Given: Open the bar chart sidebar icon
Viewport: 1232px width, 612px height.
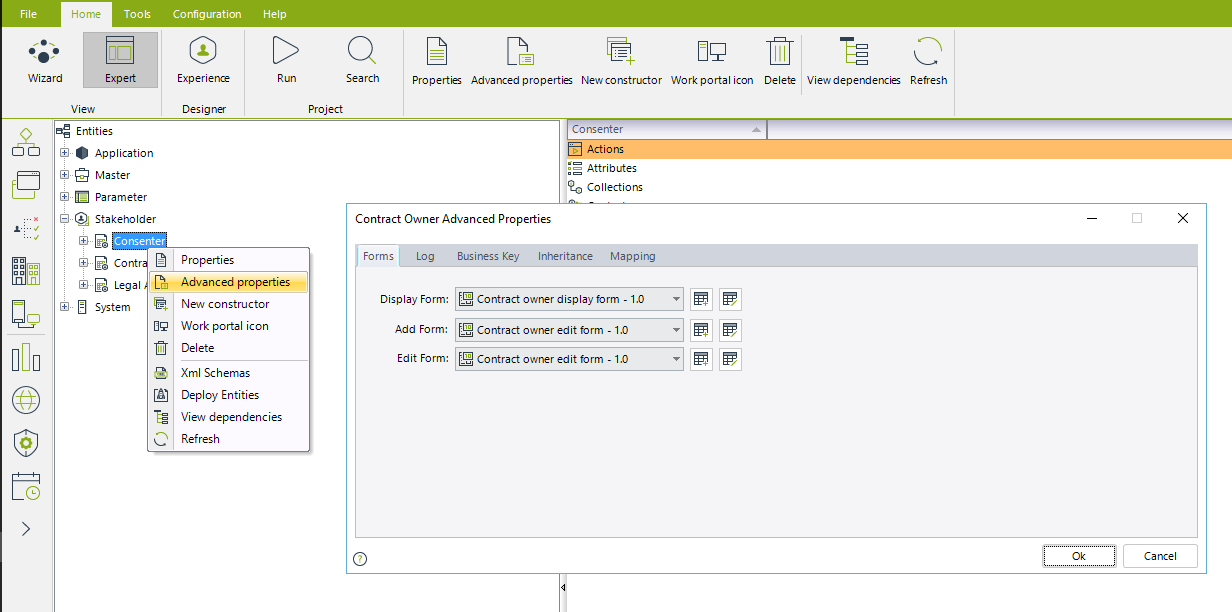Looking at the screenshot, I should coord(26,357).
